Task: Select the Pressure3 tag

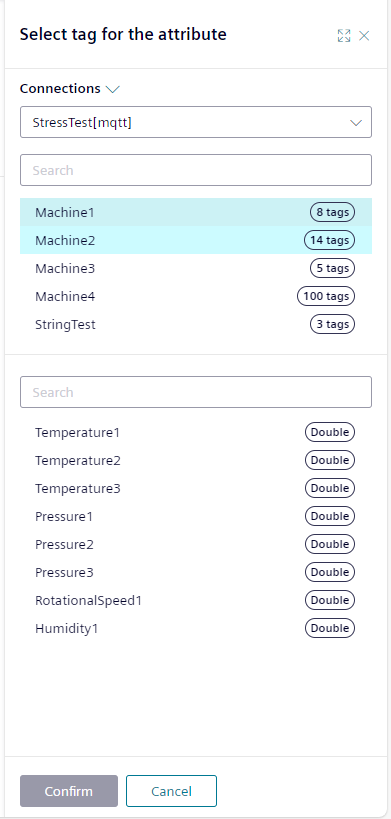Action: (x=196, y=572)
